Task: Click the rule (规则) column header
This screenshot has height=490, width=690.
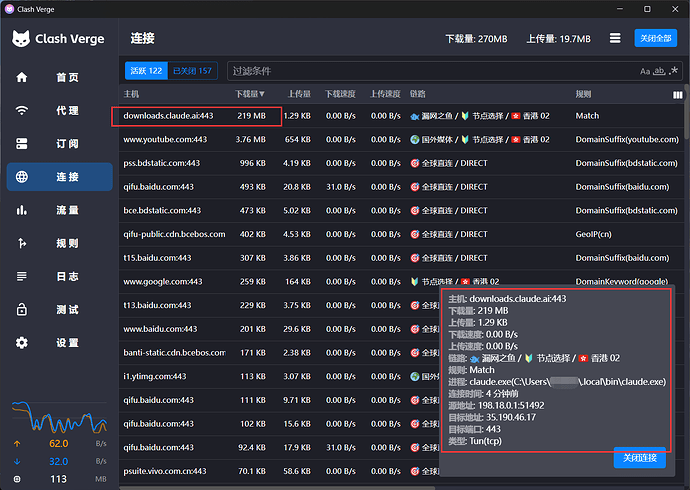Action: coord(584,94)
